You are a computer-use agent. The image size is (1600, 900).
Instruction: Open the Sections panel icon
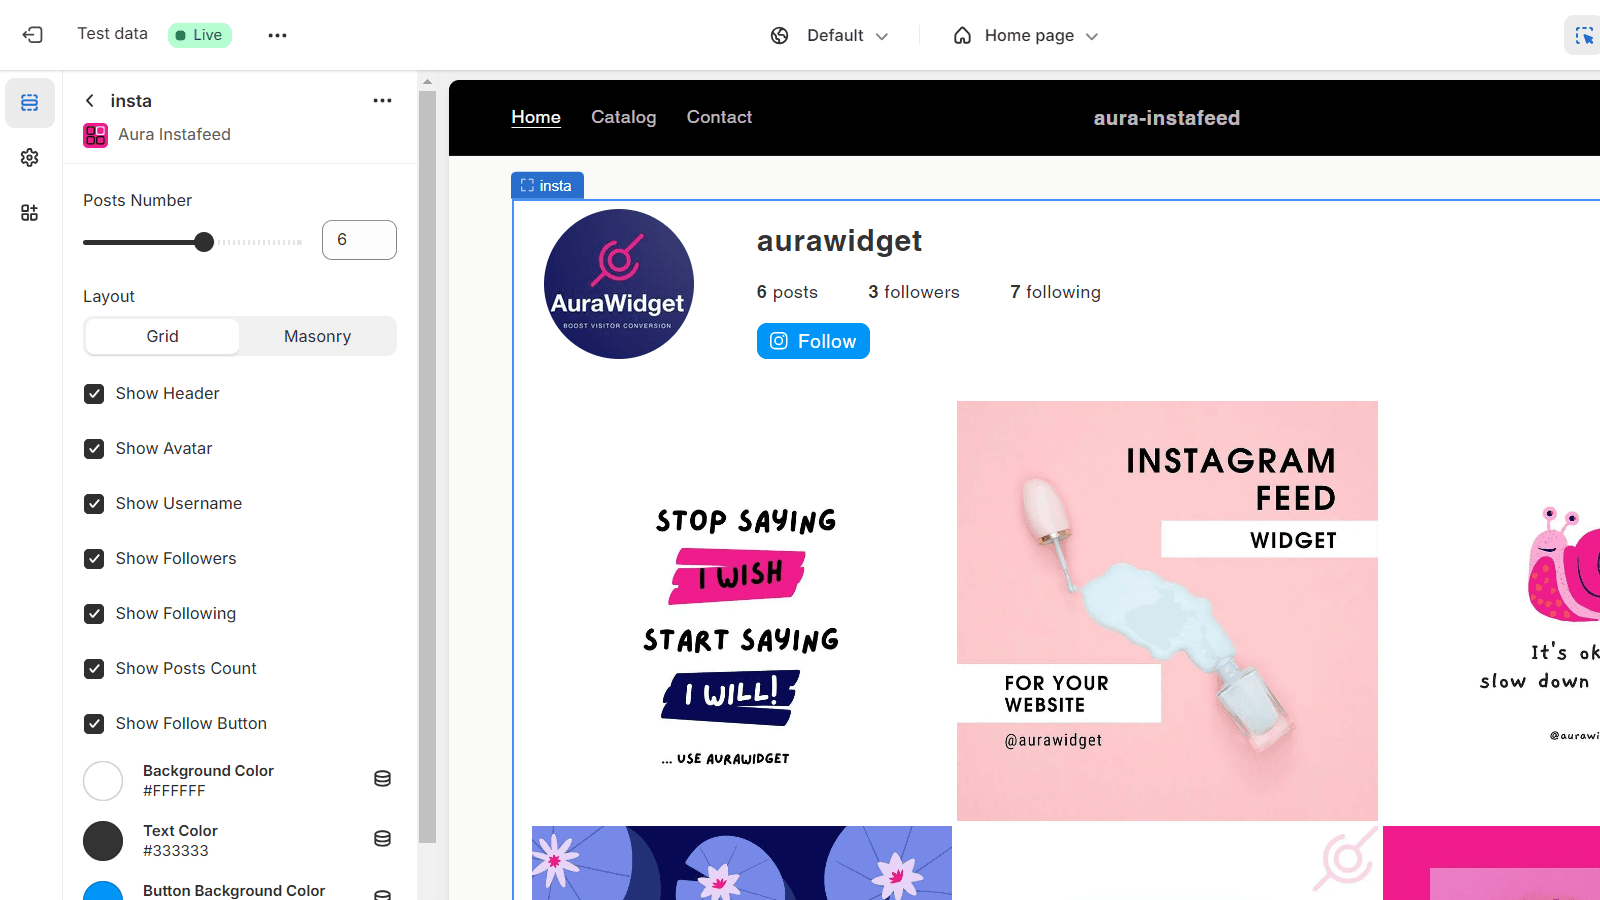[x=30, y=103]
